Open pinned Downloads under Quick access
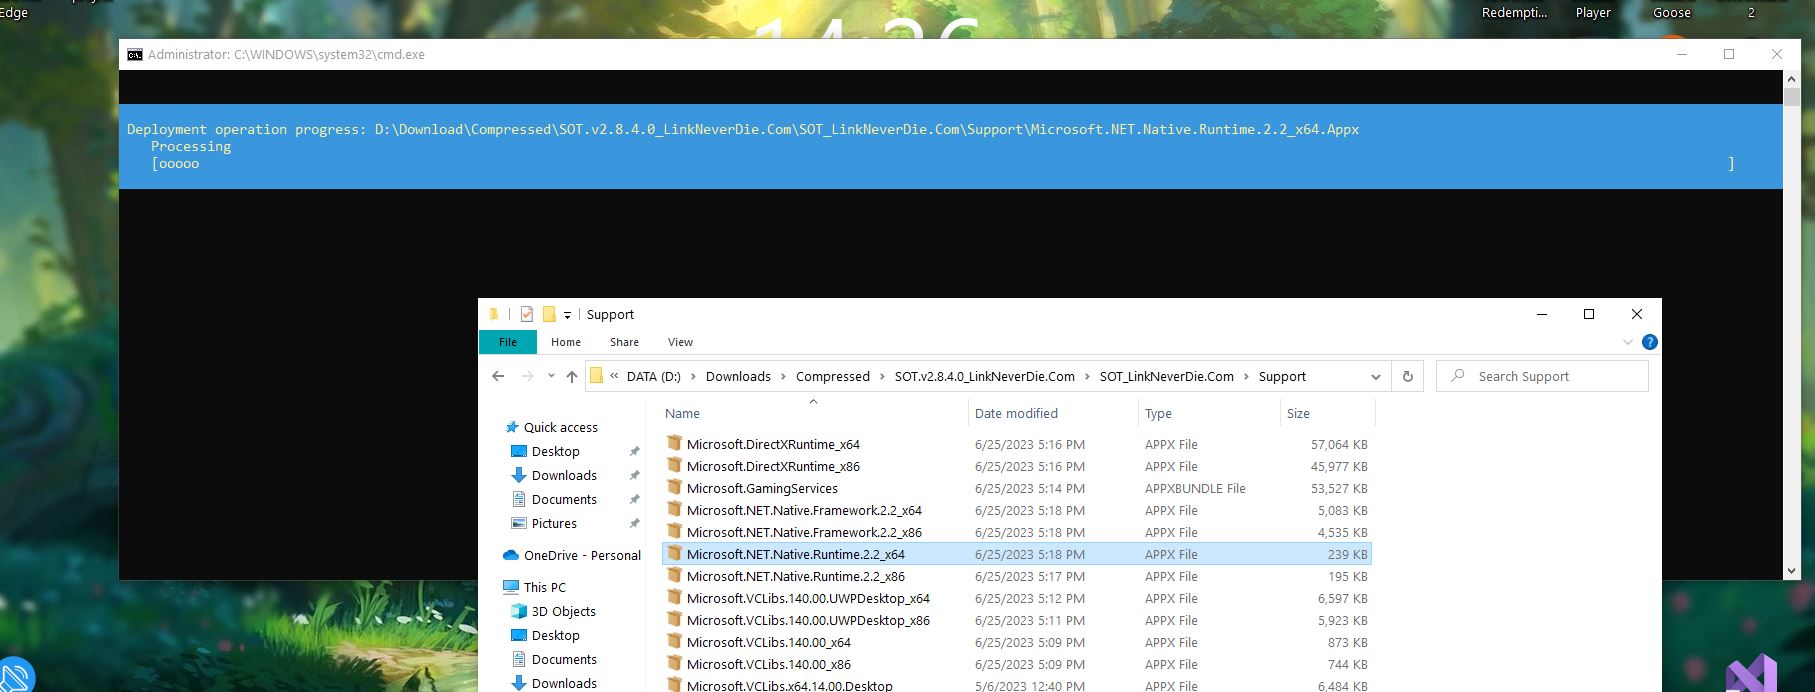1815x692 pixels. pyautogui.click(x=564, y=475)
